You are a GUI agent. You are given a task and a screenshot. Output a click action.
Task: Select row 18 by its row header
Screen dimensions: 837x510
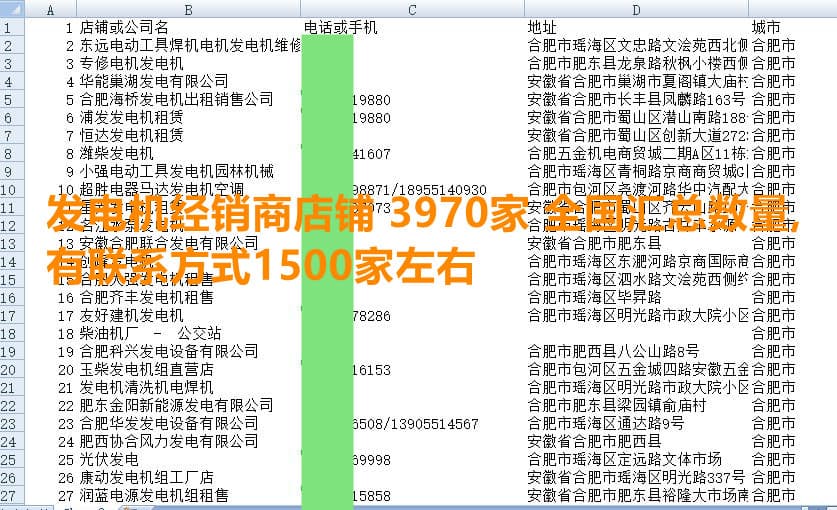pyautogui.click(x=11, y=333)
